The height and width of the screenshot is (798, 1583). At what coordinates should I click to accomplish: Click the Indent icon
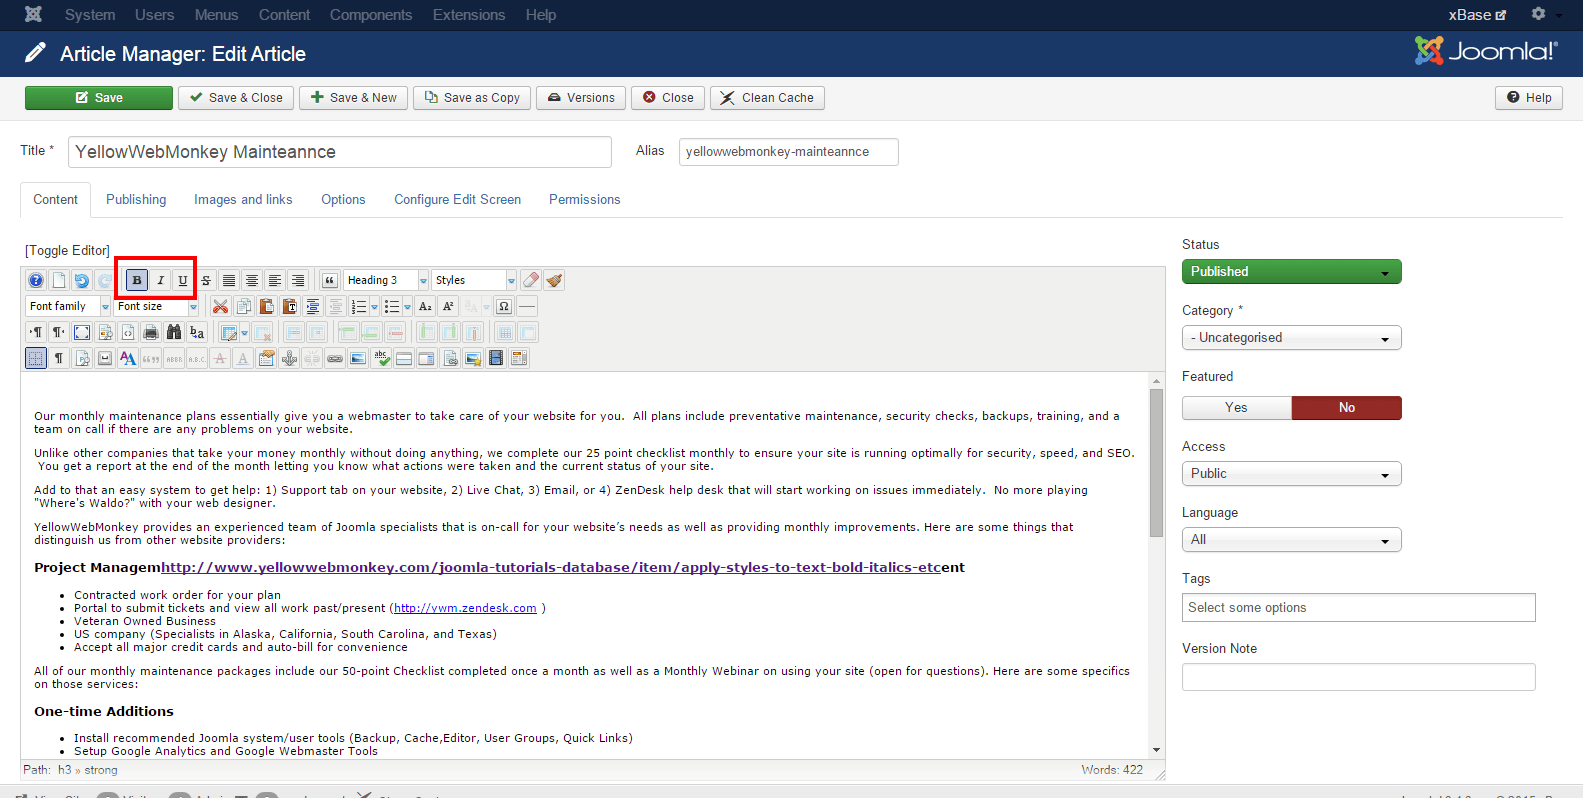[313, 306]
